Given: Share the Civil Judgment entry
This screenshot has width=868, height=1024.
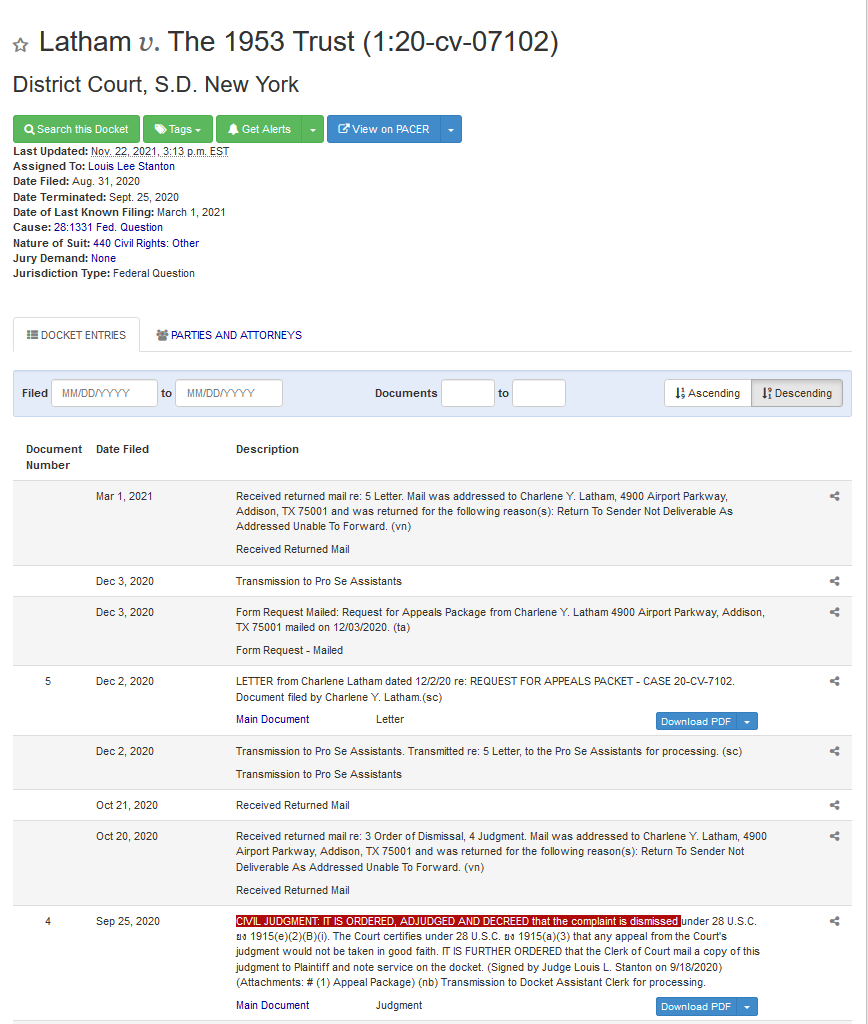Looking at the screenshot, I should (x=834, y=921).
